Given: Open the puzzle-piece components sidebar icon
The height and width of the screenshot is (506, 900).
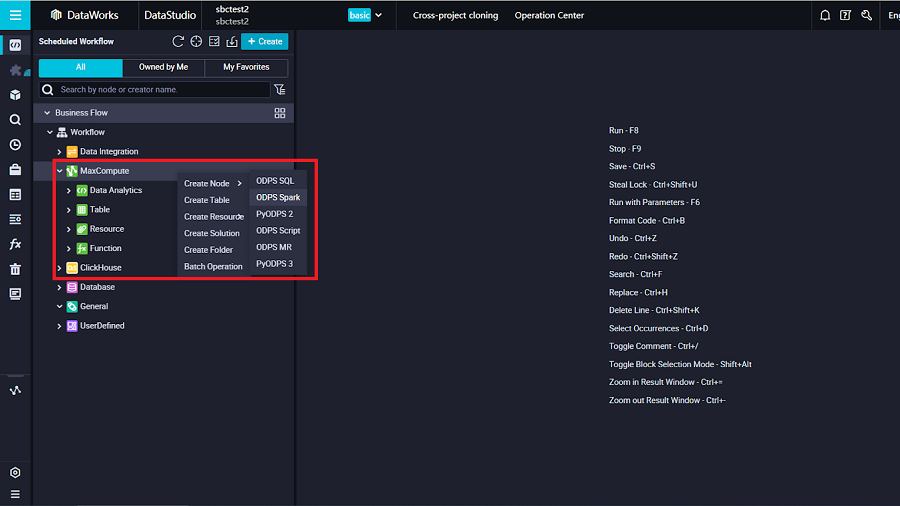Looking at the screenshot, I should tap(15, 70).
